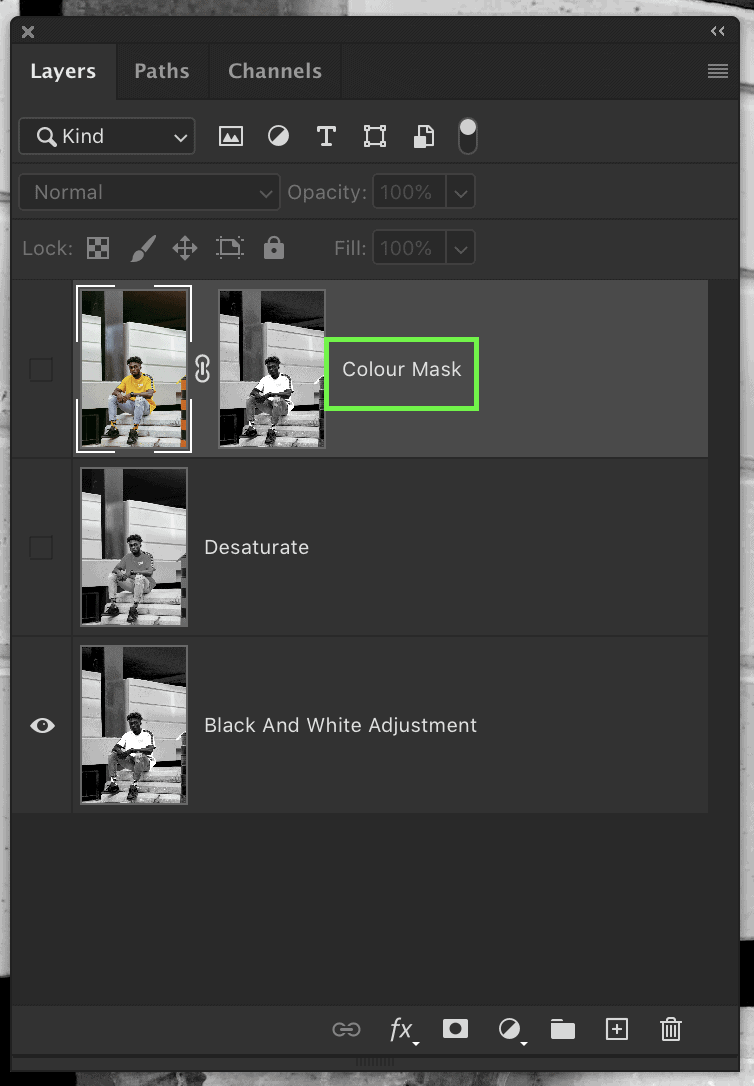Select the Colour Mask layer image thumbnail
The height and width of the screenshot is (1086, 754).
point(134,369)
